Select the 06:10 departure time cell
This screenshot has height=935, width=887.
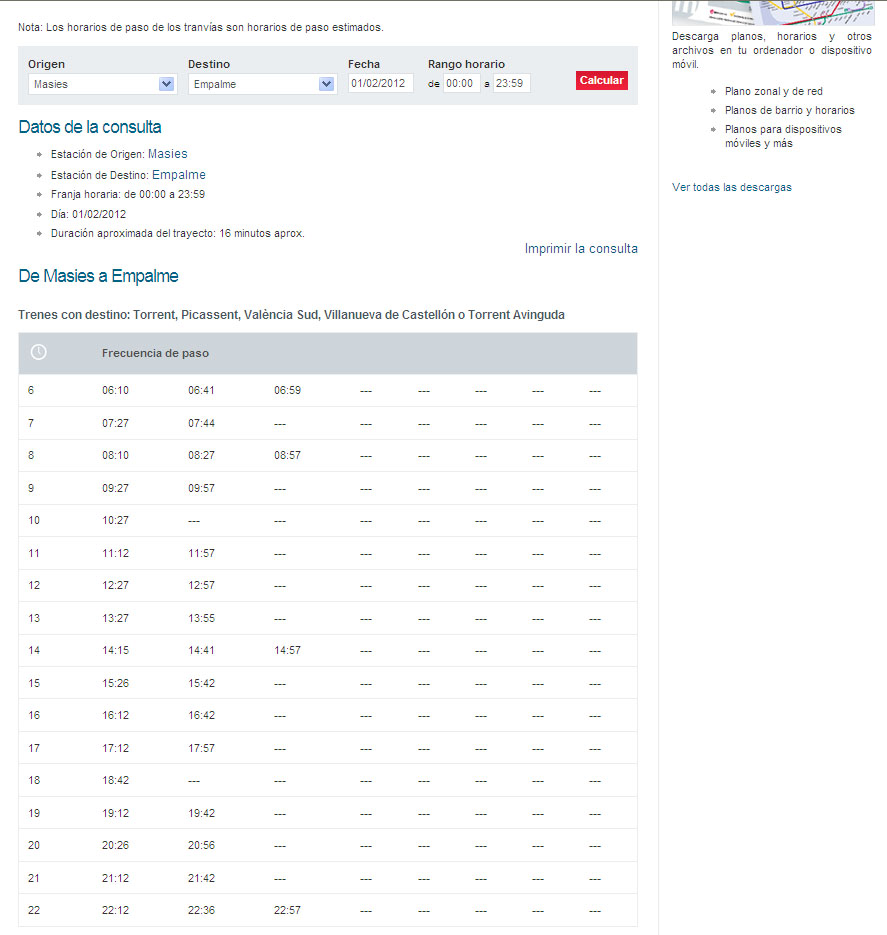(115, 390)
